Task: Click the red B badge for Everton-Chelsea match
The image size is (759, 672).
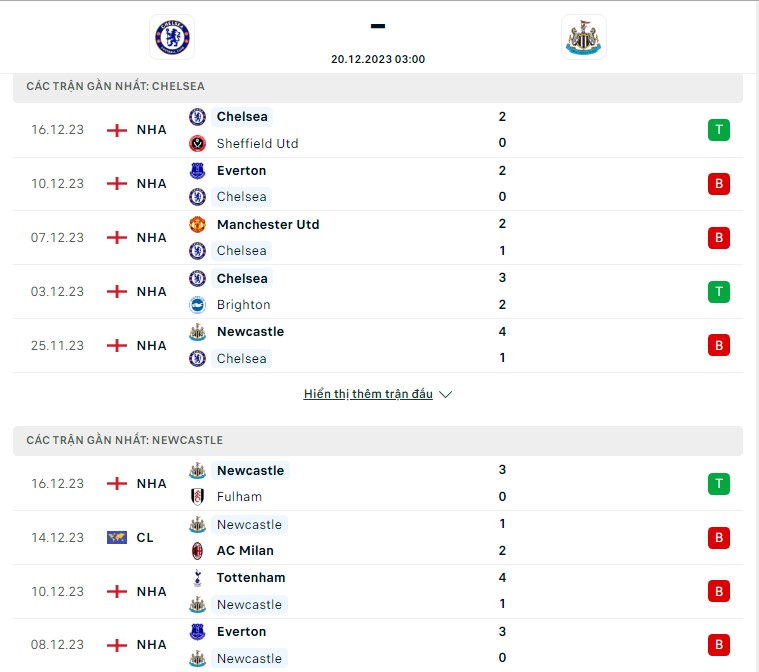Action: pos(719,183)
